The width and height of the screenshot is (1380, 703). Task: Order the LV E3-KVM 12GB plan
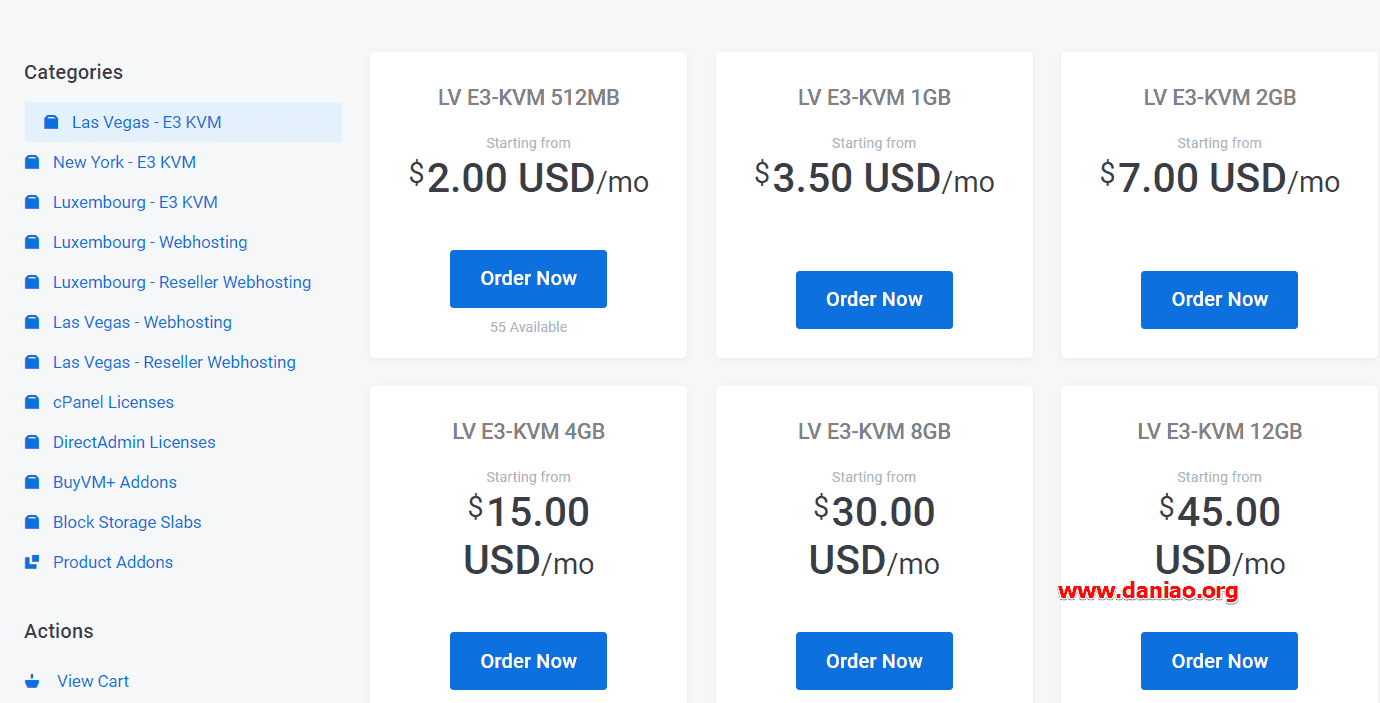[x=1219, y=661]
